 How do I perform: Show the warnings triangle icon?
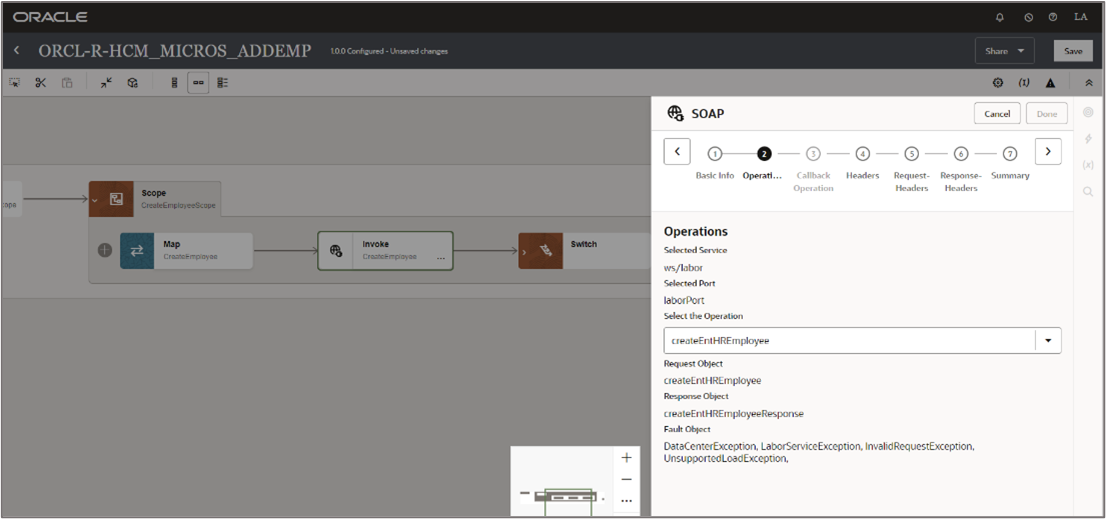click(x=1050, y=83)
